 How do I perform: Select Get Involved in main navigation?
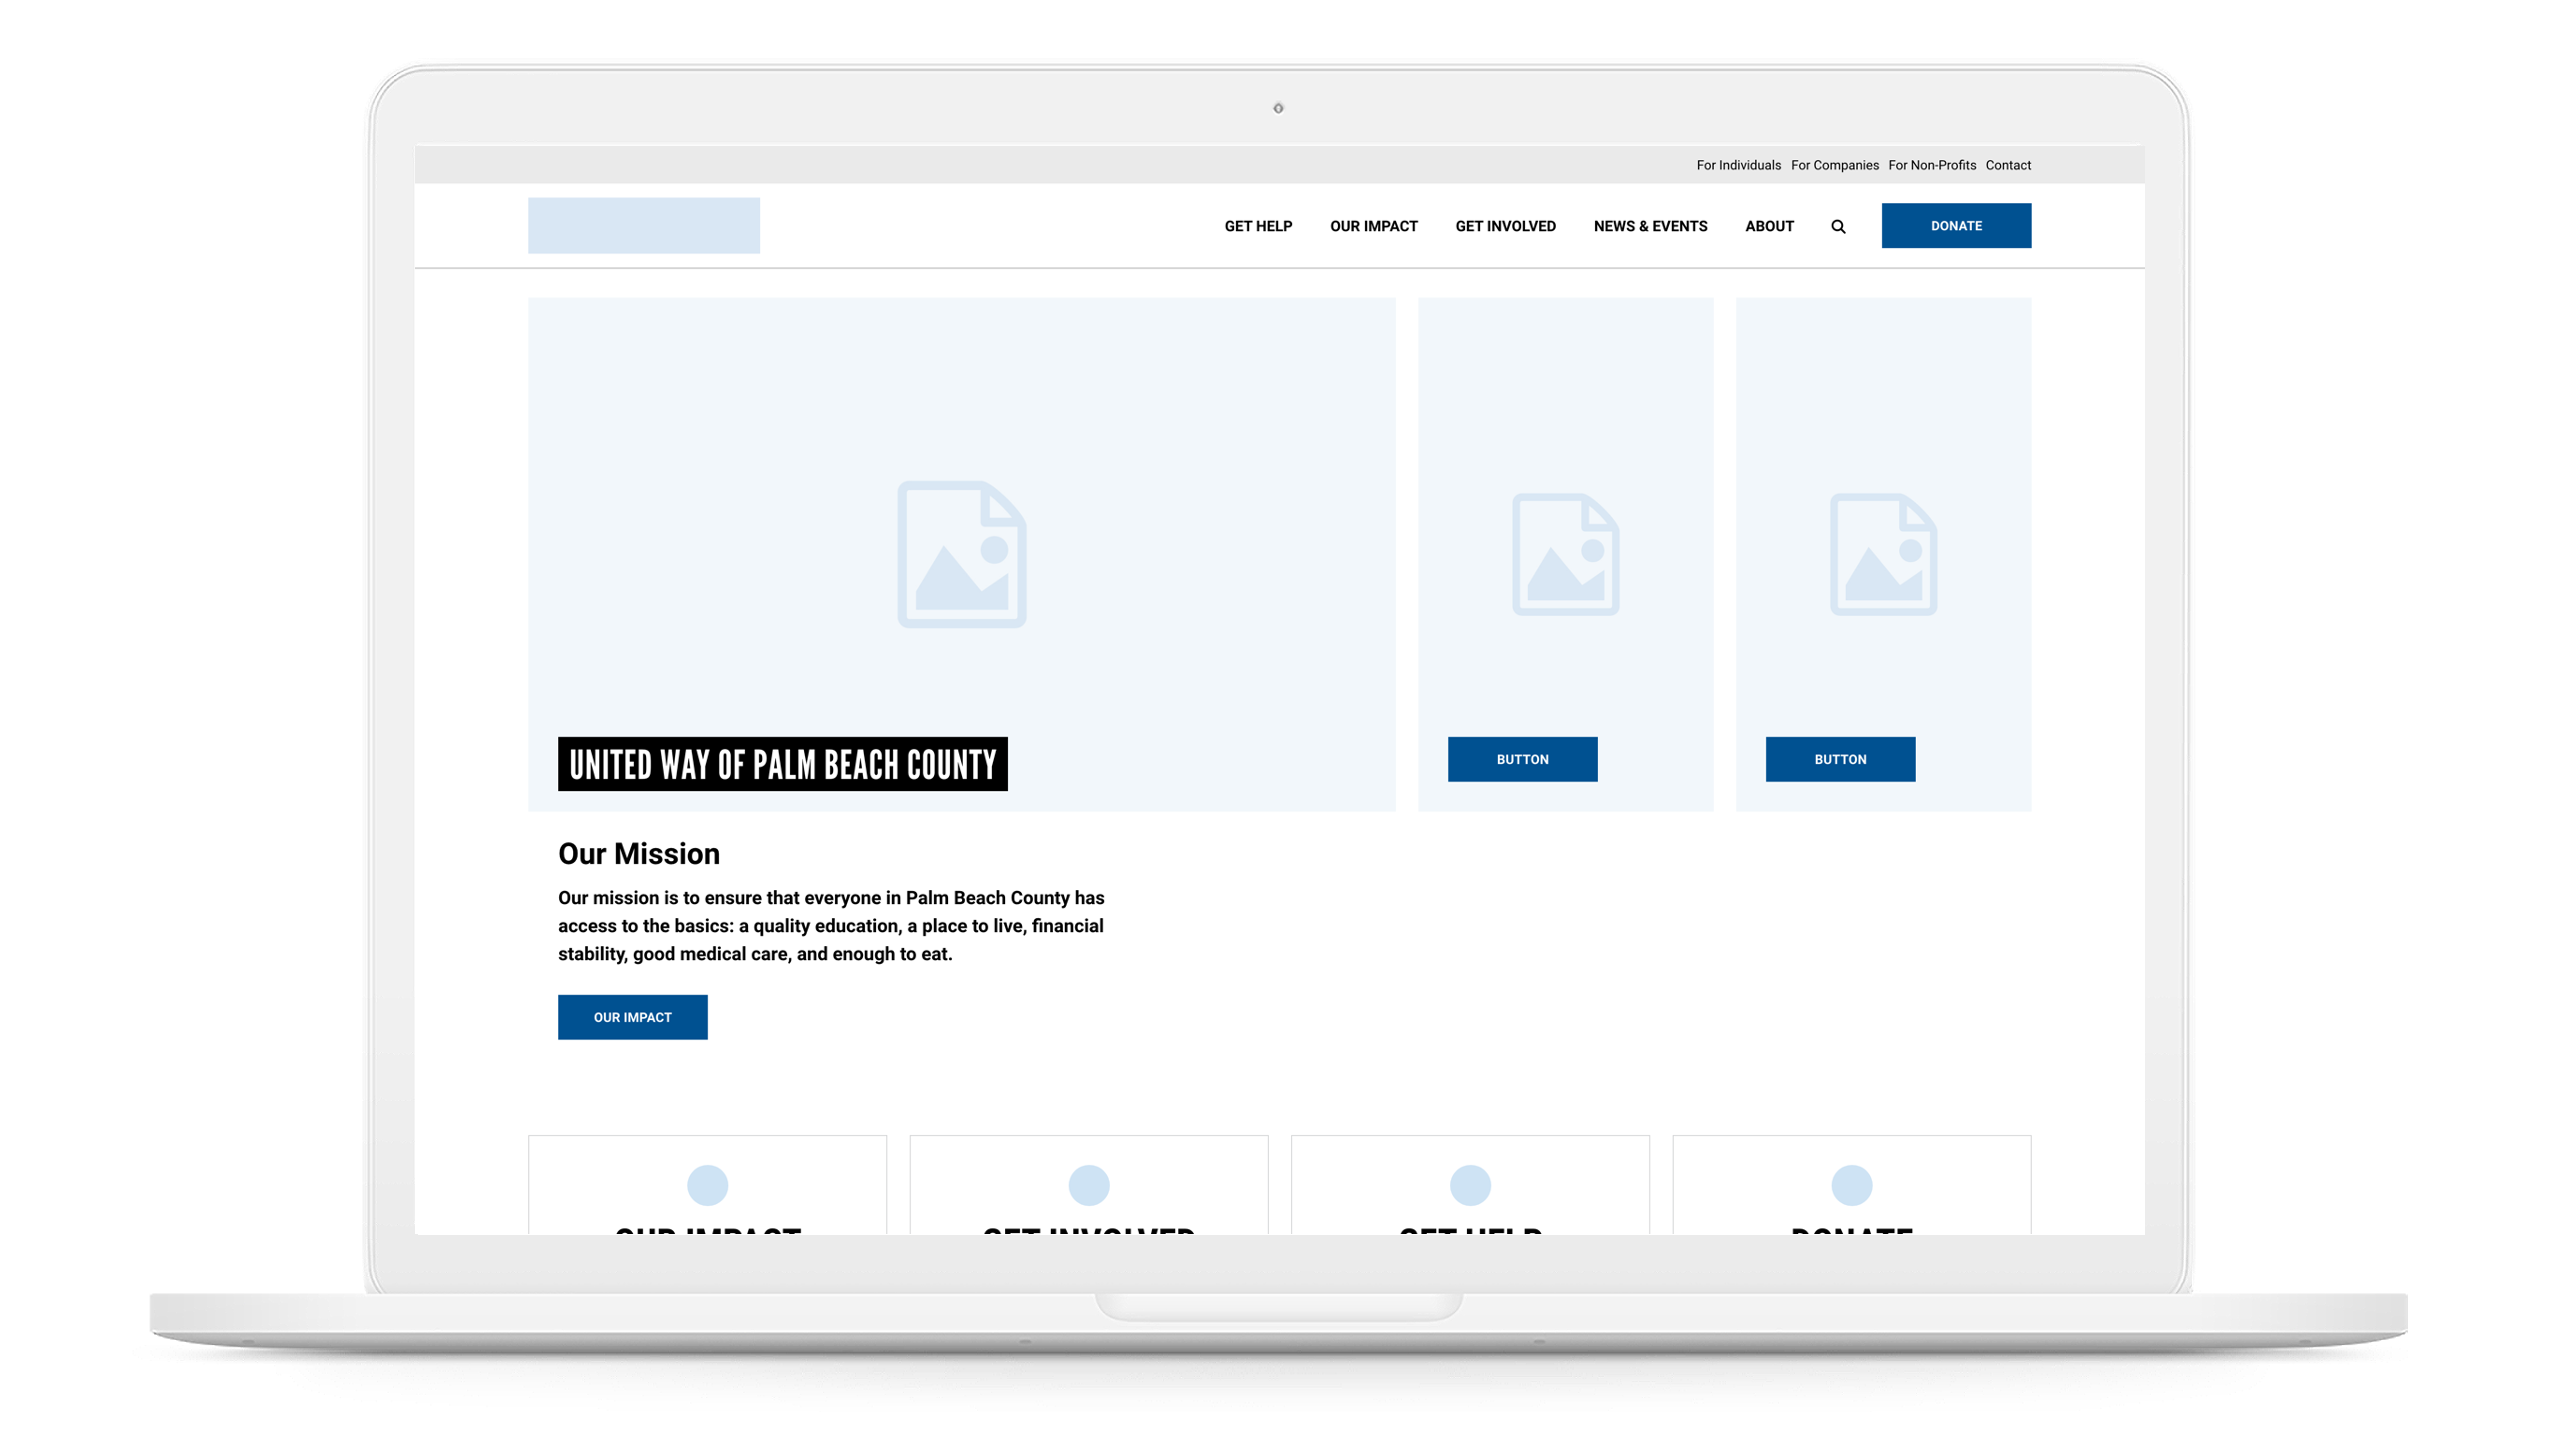click(x=1505, y=226)
